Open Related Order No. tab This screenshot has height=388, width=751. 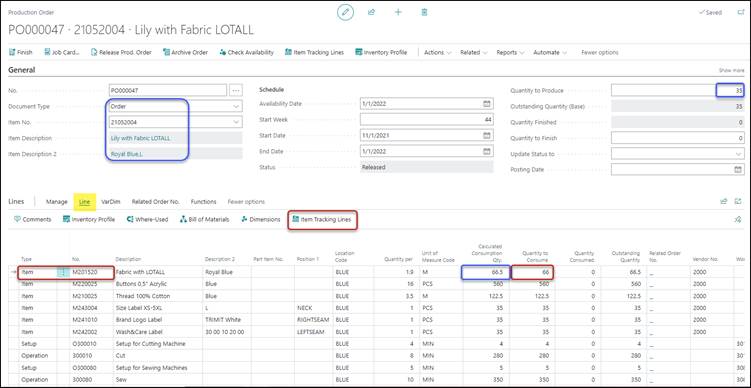coord(156,202)
